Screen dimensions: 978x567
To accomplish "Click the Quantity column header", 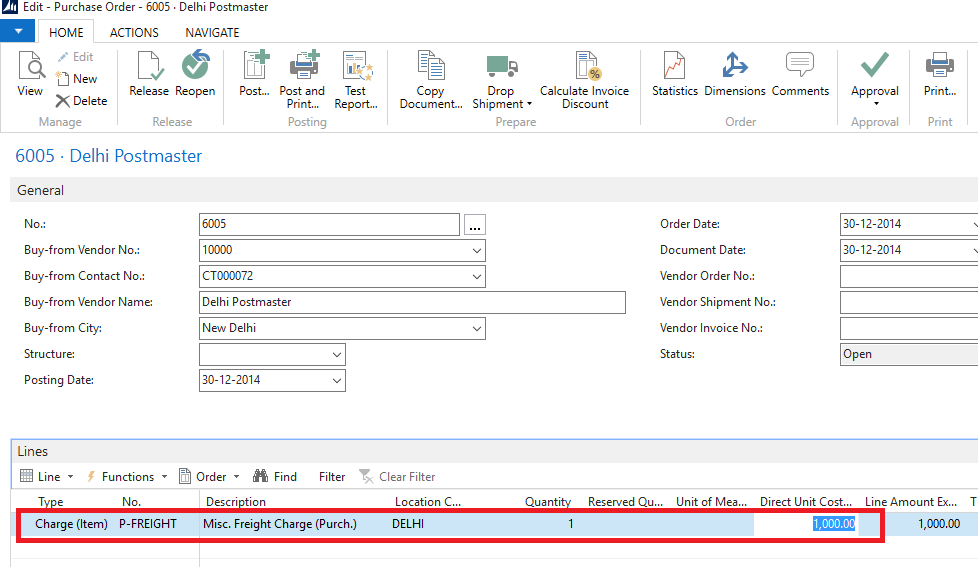I will click(548, 502).
